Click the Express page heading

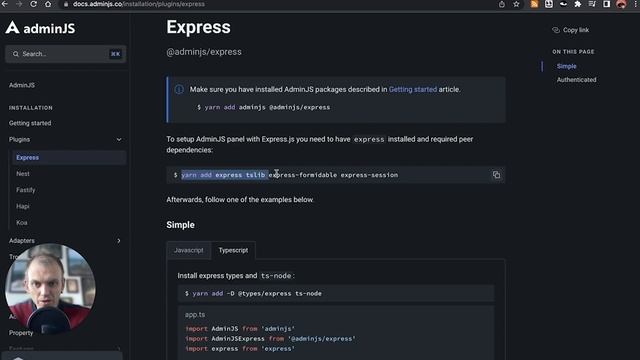tap(198, 27)
